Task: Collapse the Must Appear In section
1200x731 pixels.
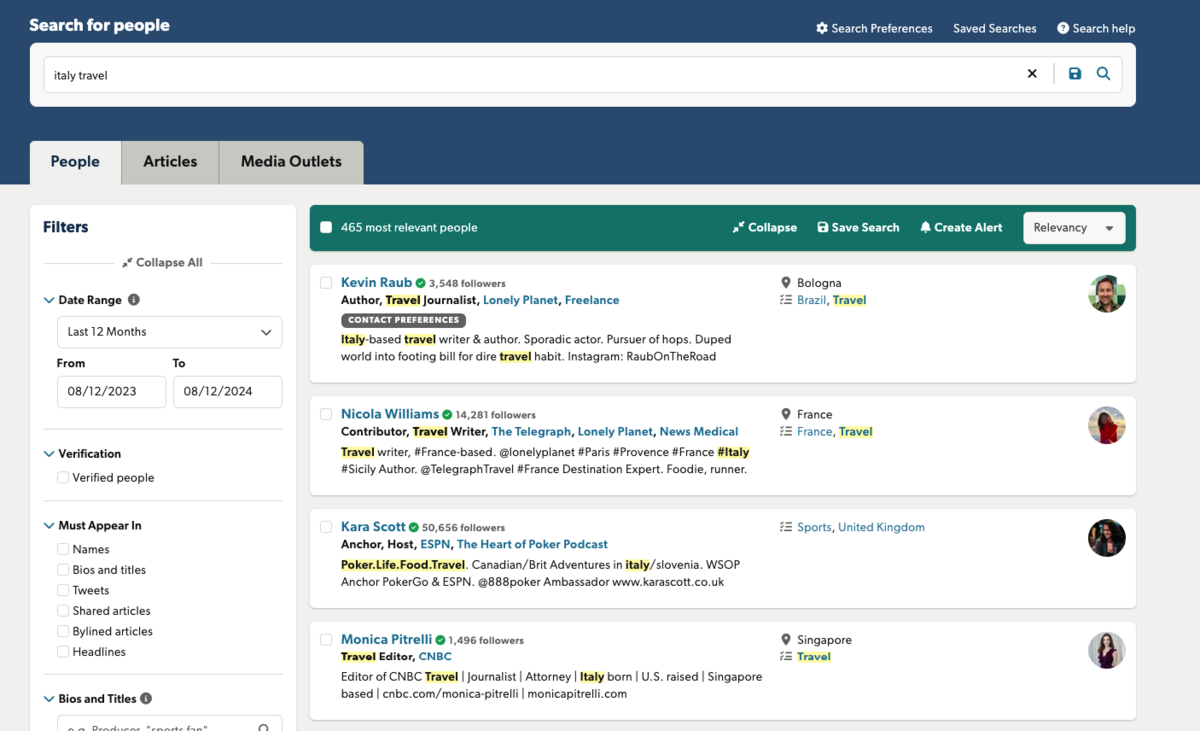Action: [49, 526]
